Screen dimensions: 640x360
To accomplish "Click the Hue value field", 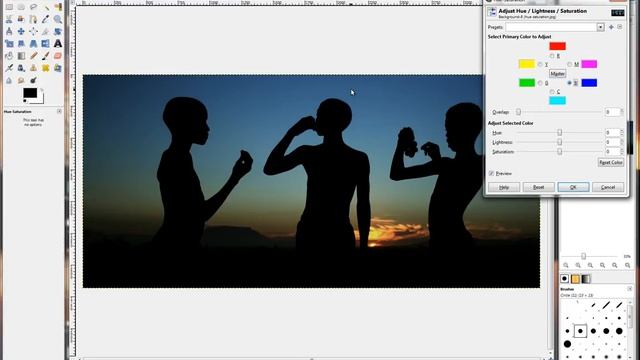I will pos(612,133).
